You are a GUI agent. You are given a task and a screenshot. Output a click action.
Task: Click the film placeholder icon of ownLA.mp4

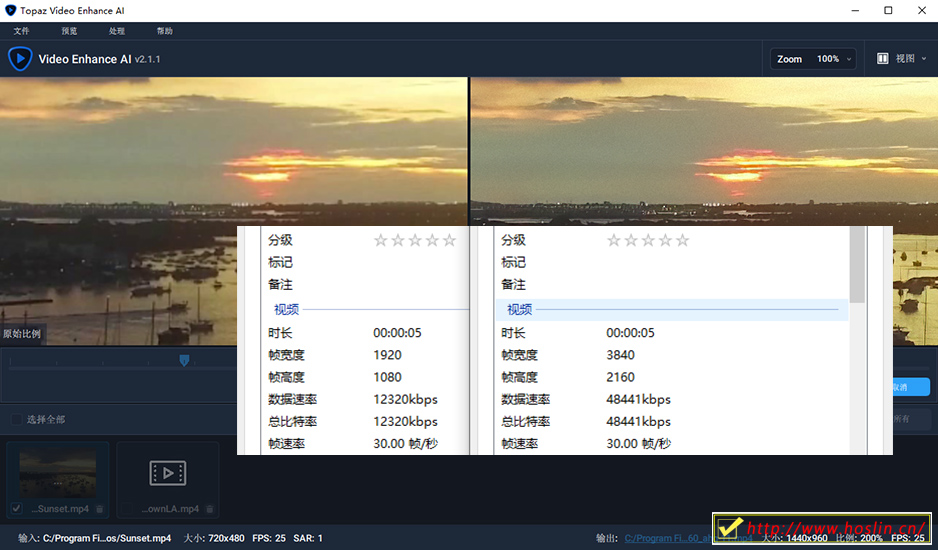[168, 473]
